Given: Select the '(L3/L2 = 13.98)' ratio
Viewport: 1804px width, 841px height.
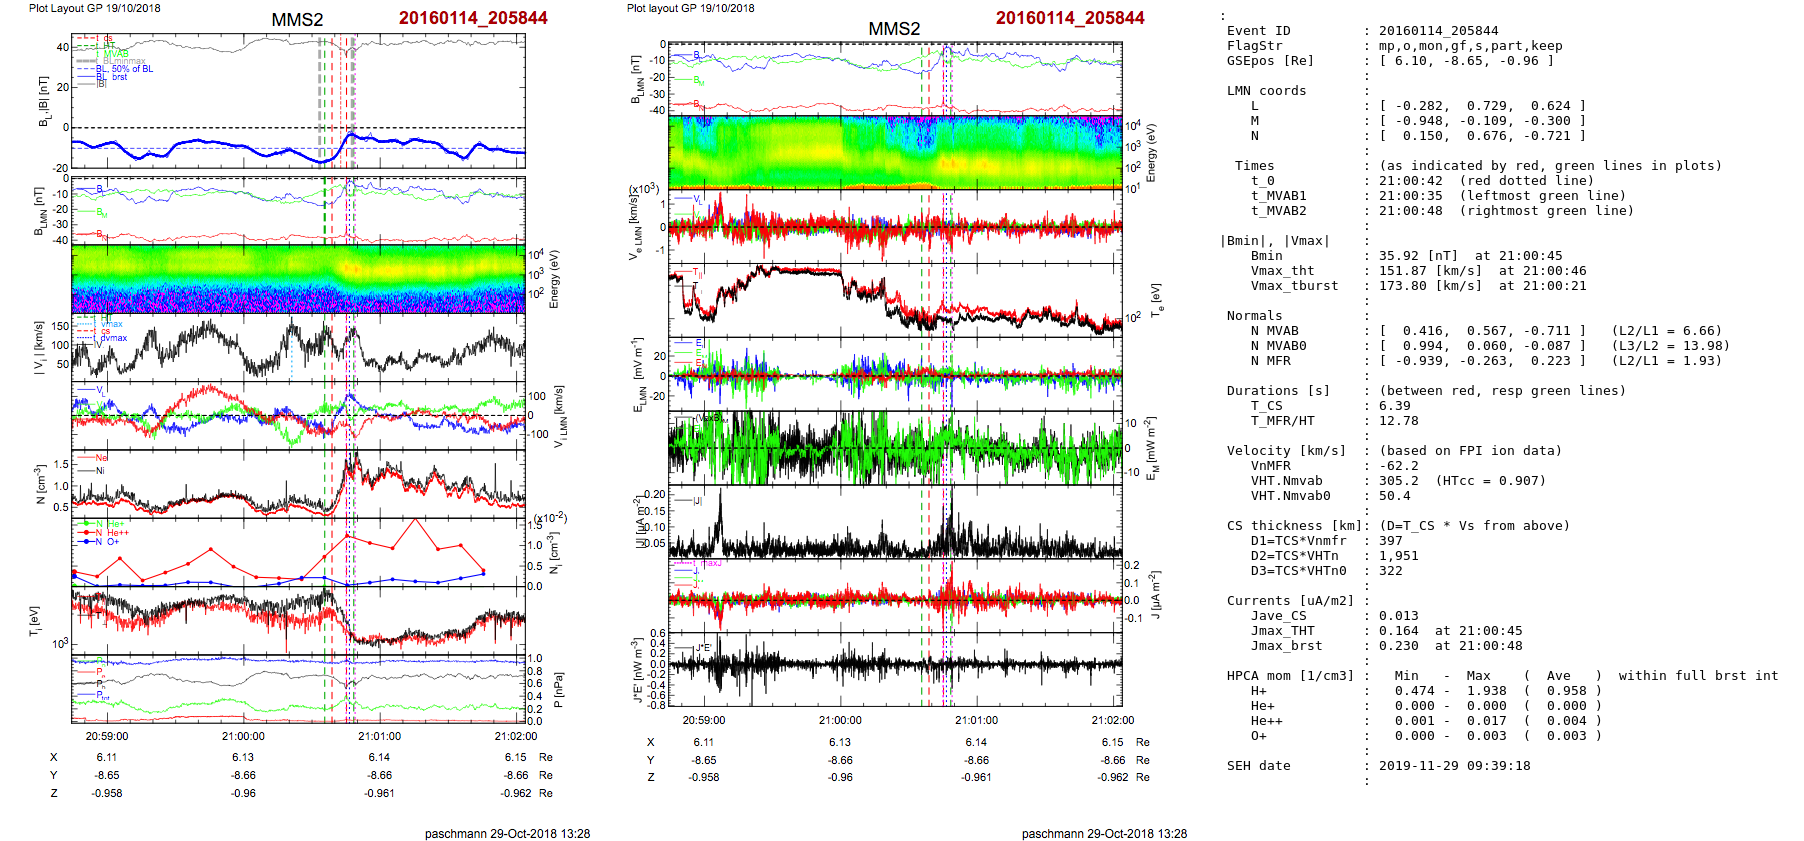Looking at the screenshot, I should point(1671,346).
